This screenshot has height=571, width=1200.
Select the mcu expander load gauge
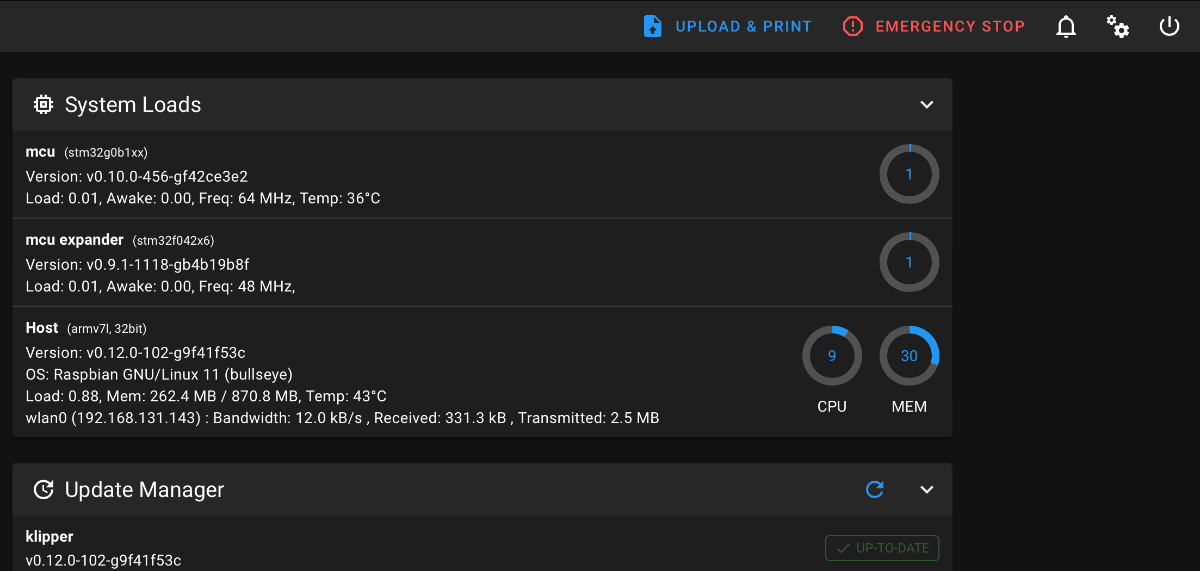909,263
